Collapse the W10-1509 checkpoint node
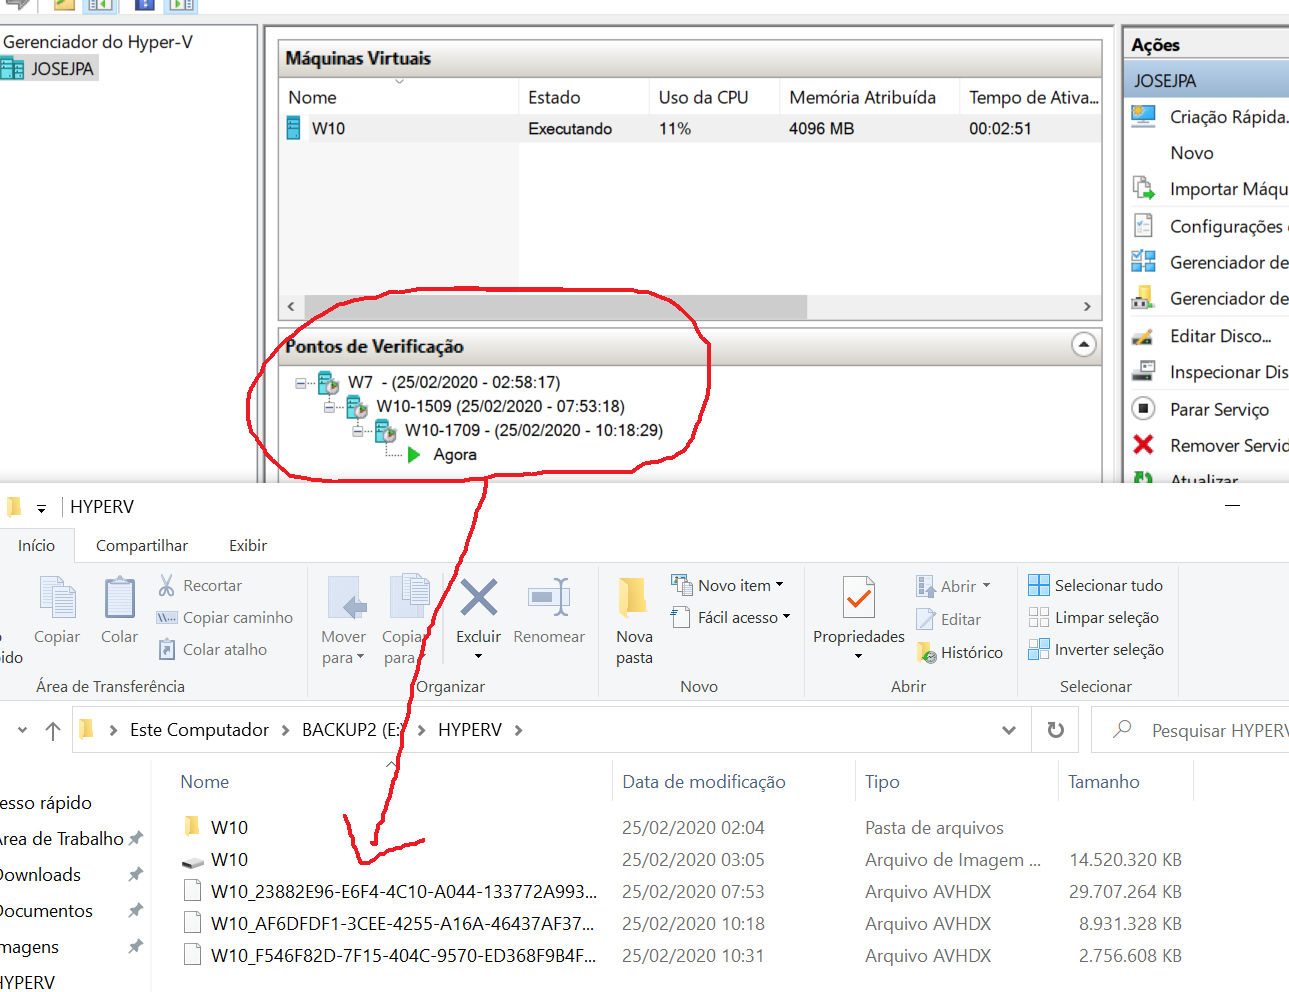Viewport: 1289px width, 992px height. (x=329, y=407)
